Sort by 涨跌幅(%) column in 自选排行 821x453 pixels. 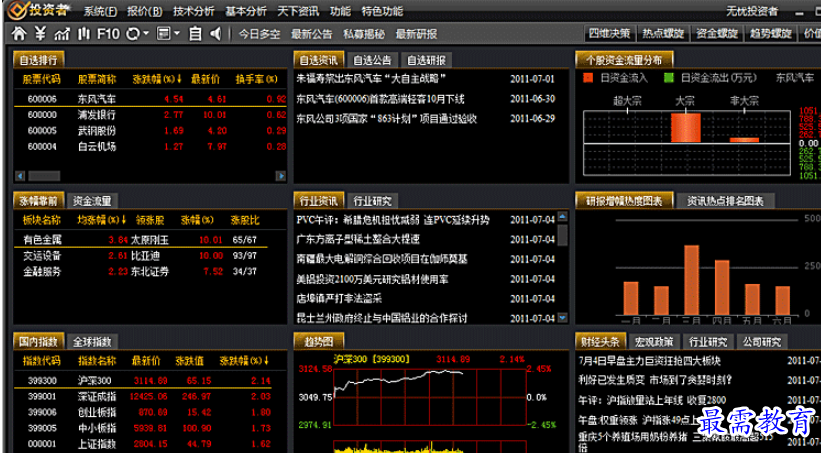pyautogui.click(x=157, y=80)
